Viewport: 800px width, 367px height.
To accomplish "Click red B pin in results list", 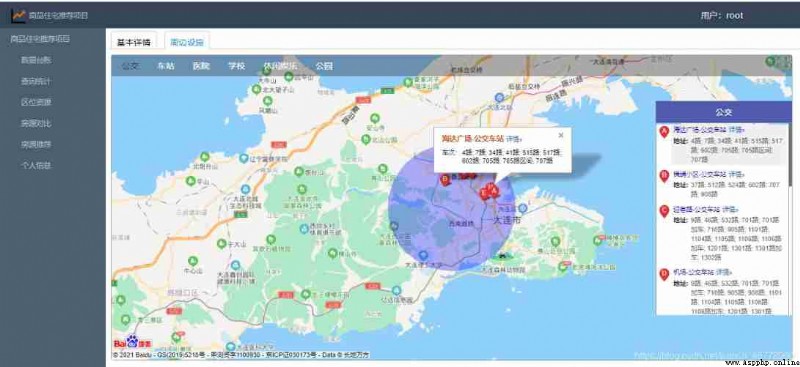I will 664,176.
